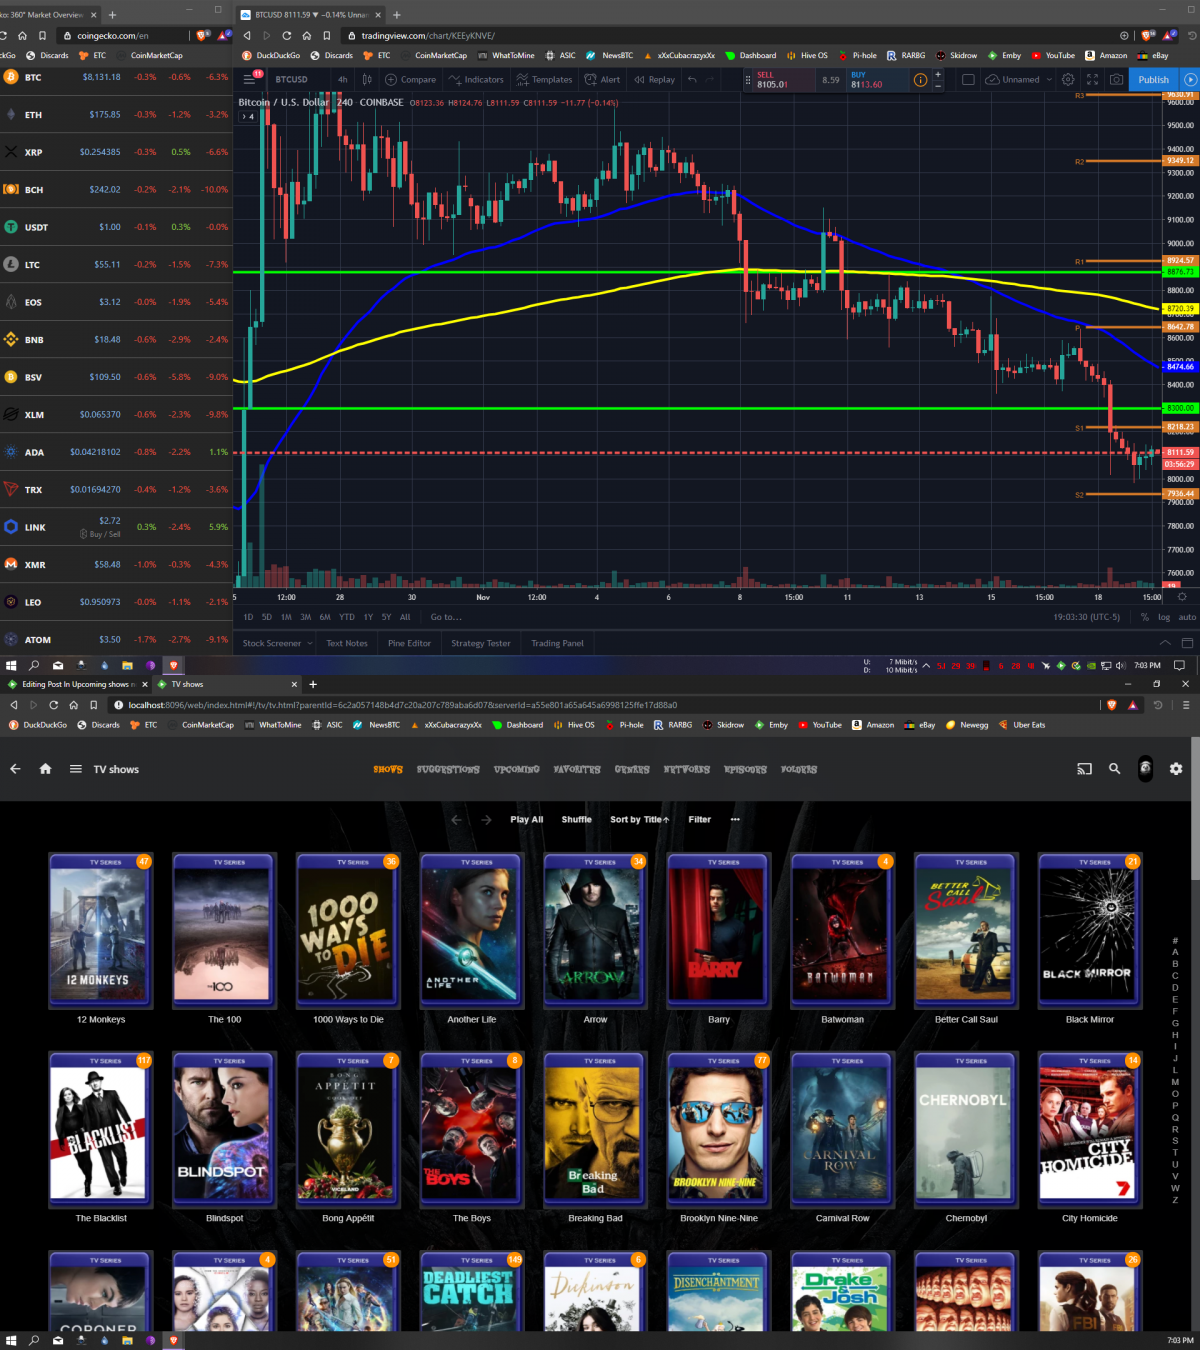Click the blue Publish button
The image size is (1200, 1350).
click(1153, 79)
